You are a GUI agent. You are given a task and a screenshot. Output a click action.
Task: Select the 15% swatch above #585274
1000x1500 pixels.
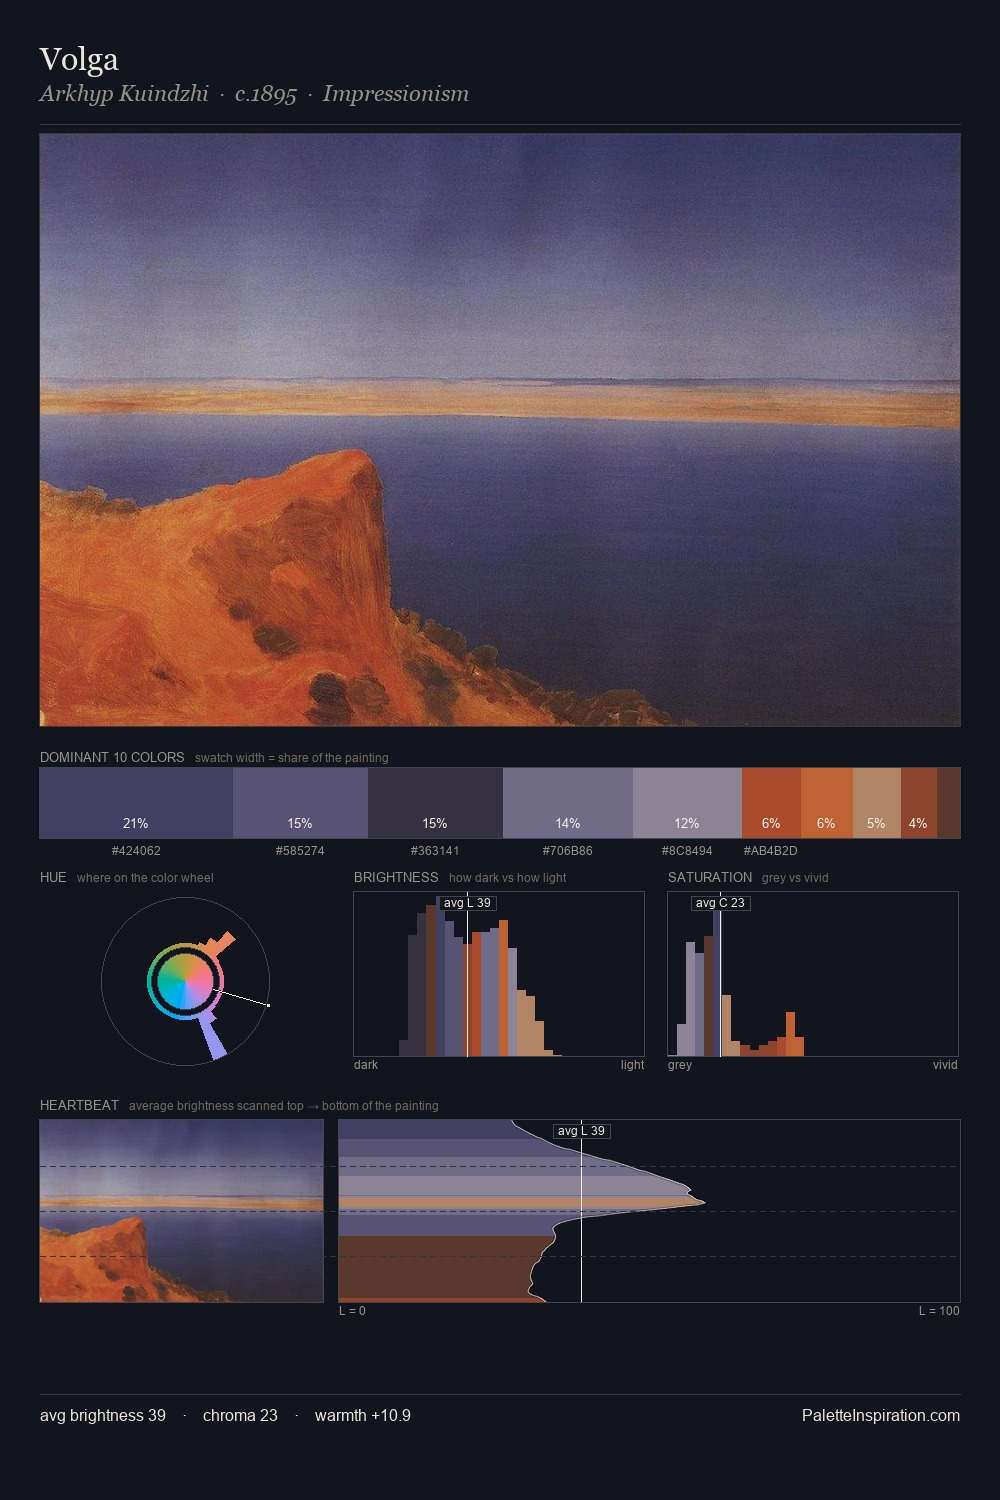(300, 803)
